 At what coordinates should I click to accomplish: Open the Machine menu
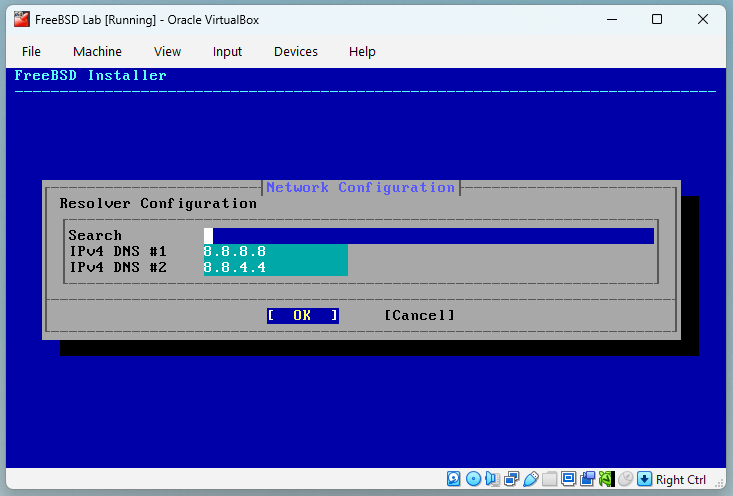click(97, 51)
